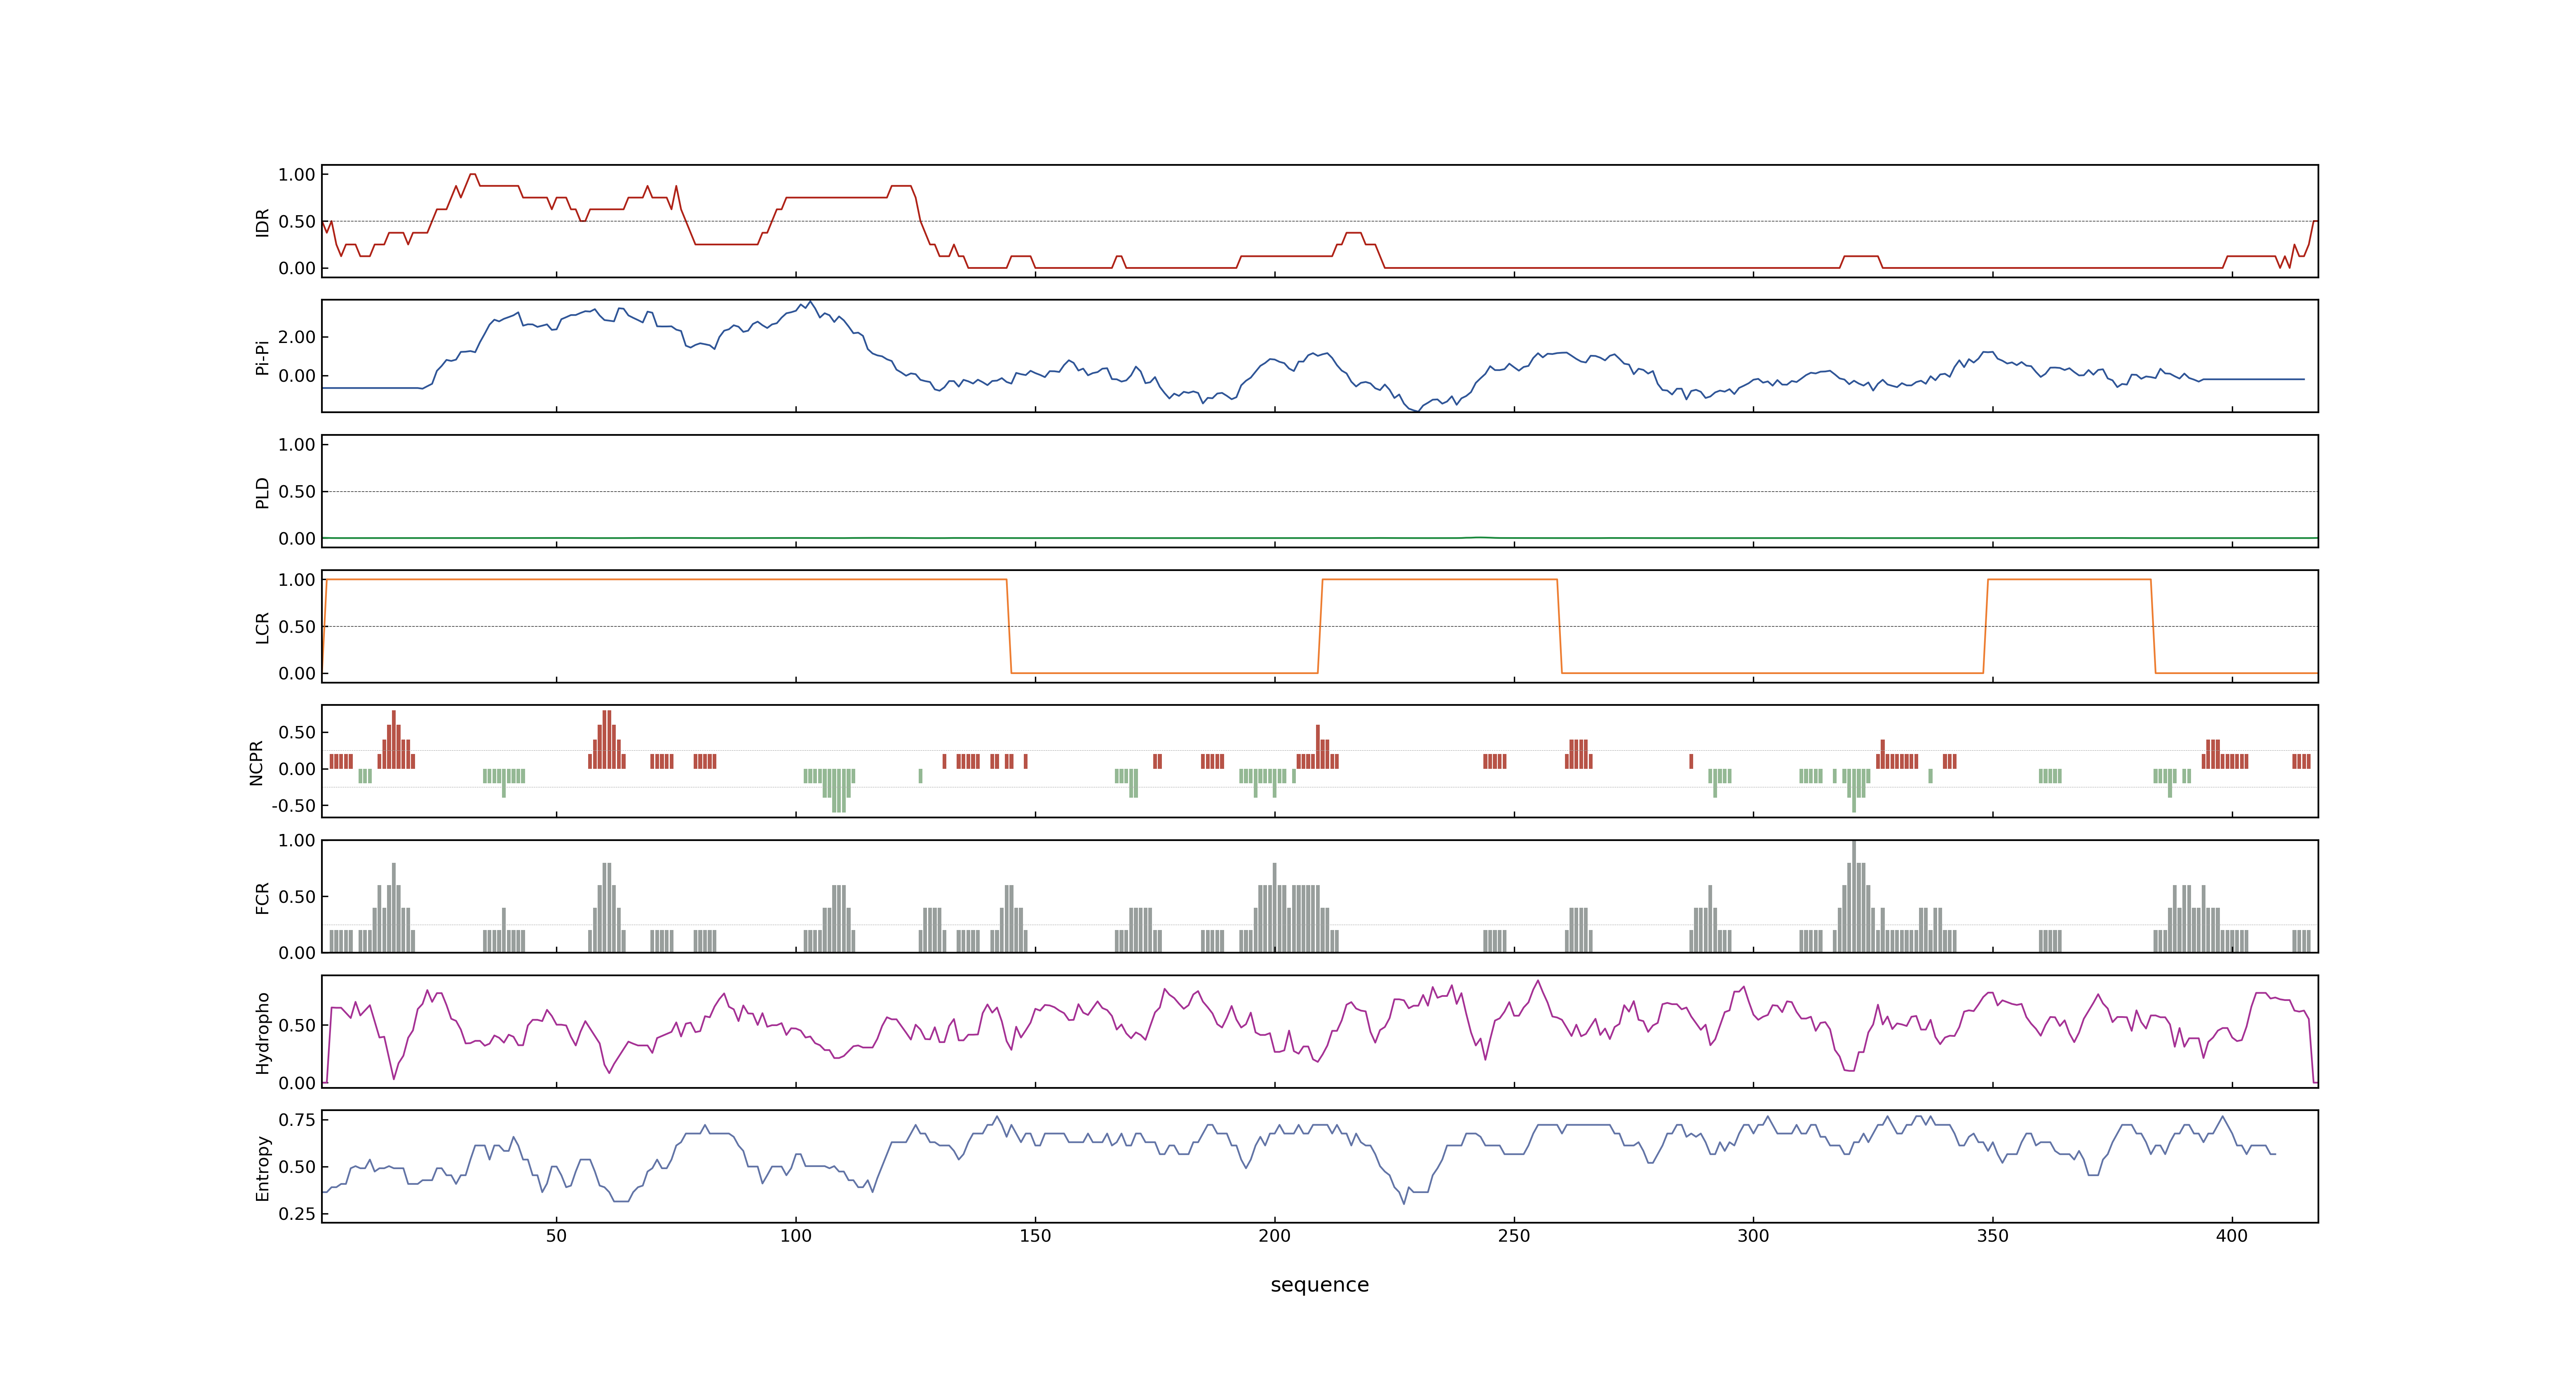
Task: Click the 0.00 tick of LCR panel
Action: point(297,674)
